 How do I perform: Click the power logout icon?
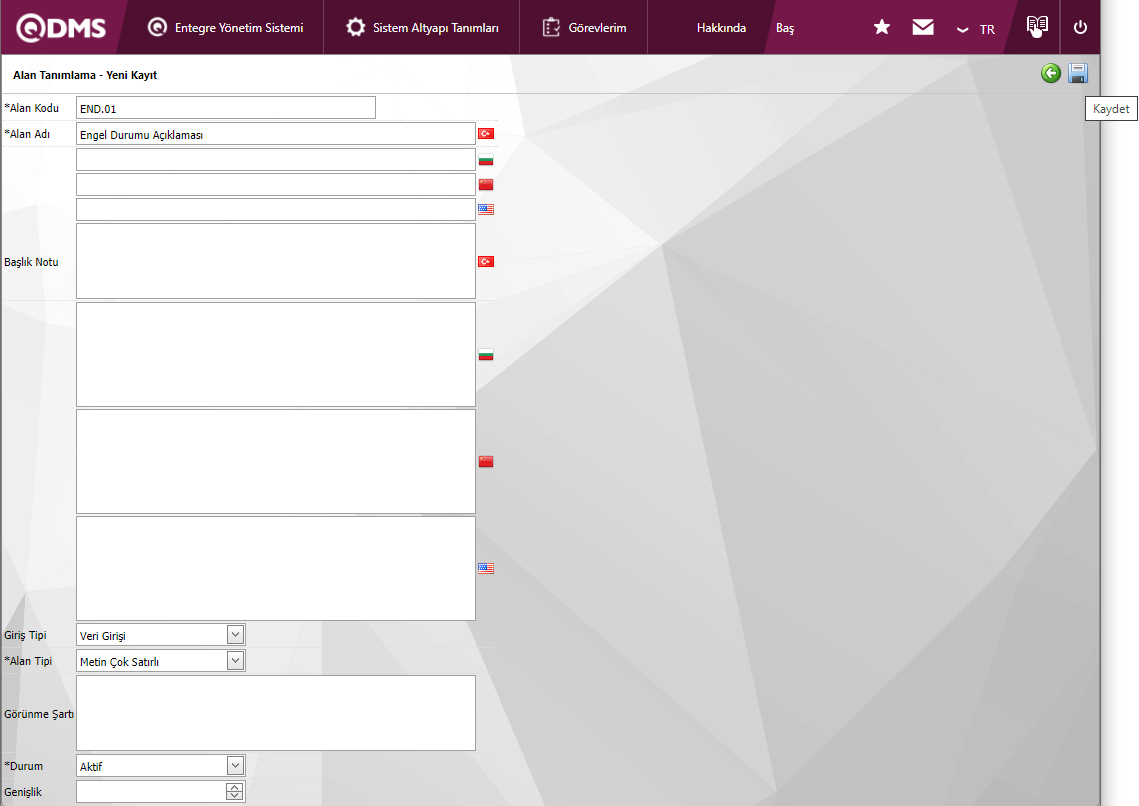click(1080, 27)
